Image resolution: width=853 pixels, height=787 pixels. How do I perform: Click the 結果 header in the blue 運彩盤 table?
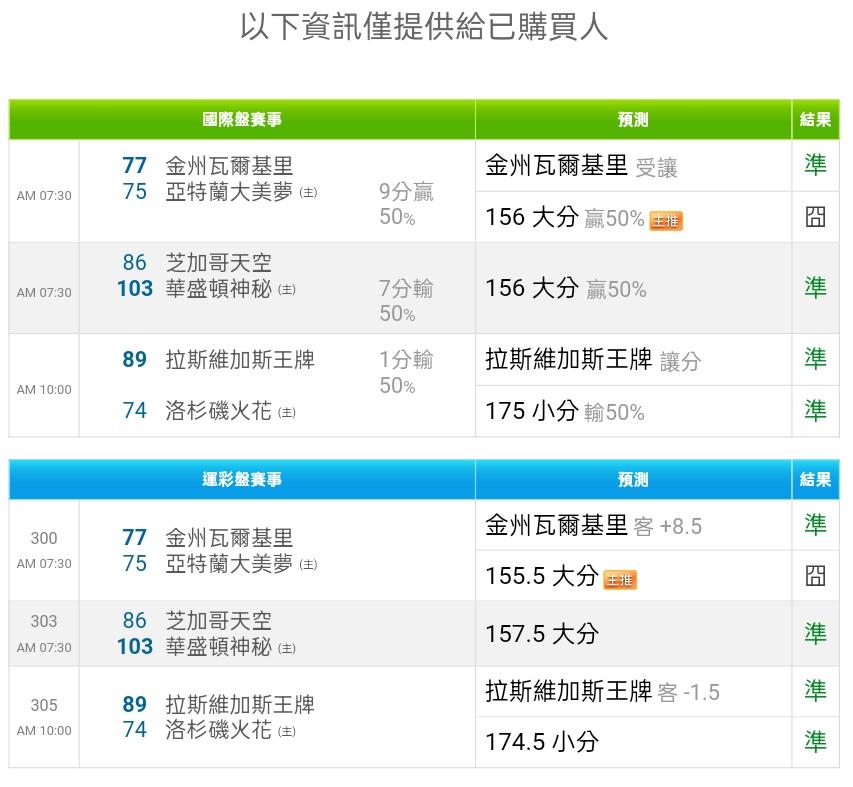click(815, 480)
